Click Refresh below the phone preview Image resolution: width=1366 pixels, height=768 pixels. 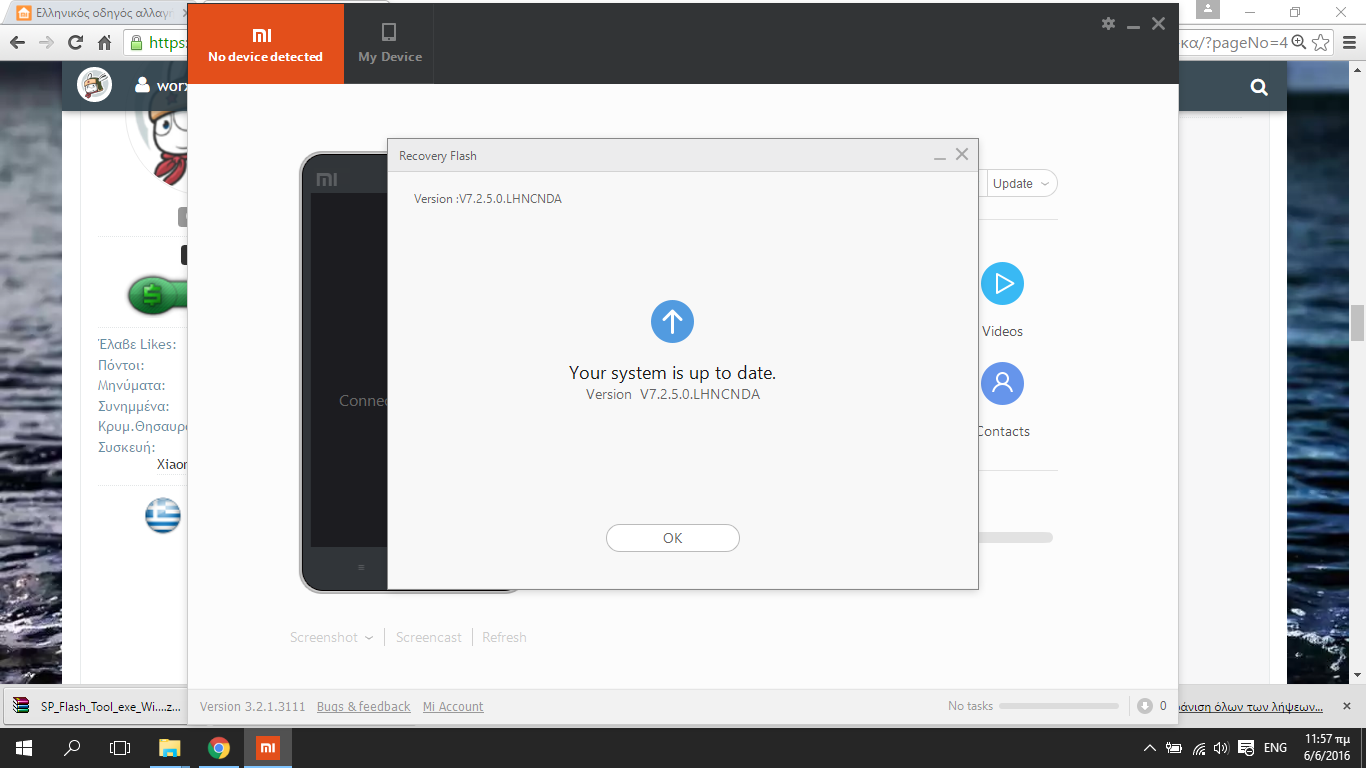pyautogui.click(x=504, y=637)
